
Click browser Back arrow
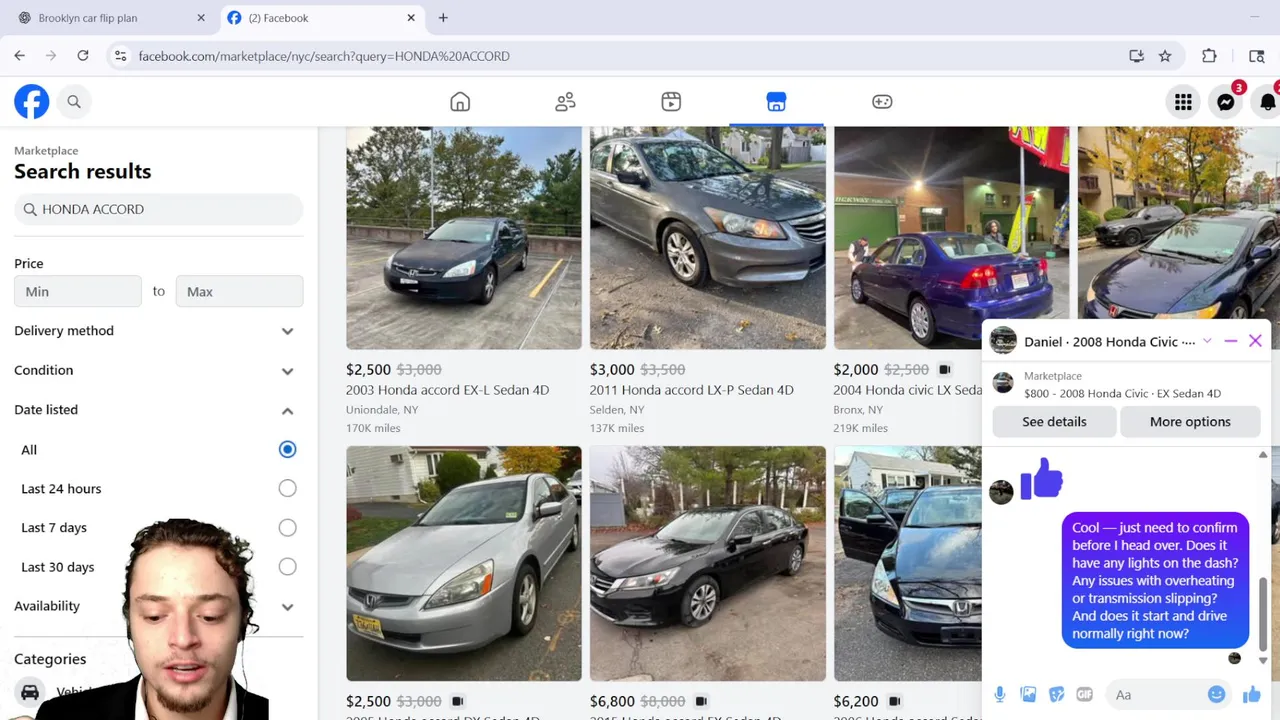19,56
